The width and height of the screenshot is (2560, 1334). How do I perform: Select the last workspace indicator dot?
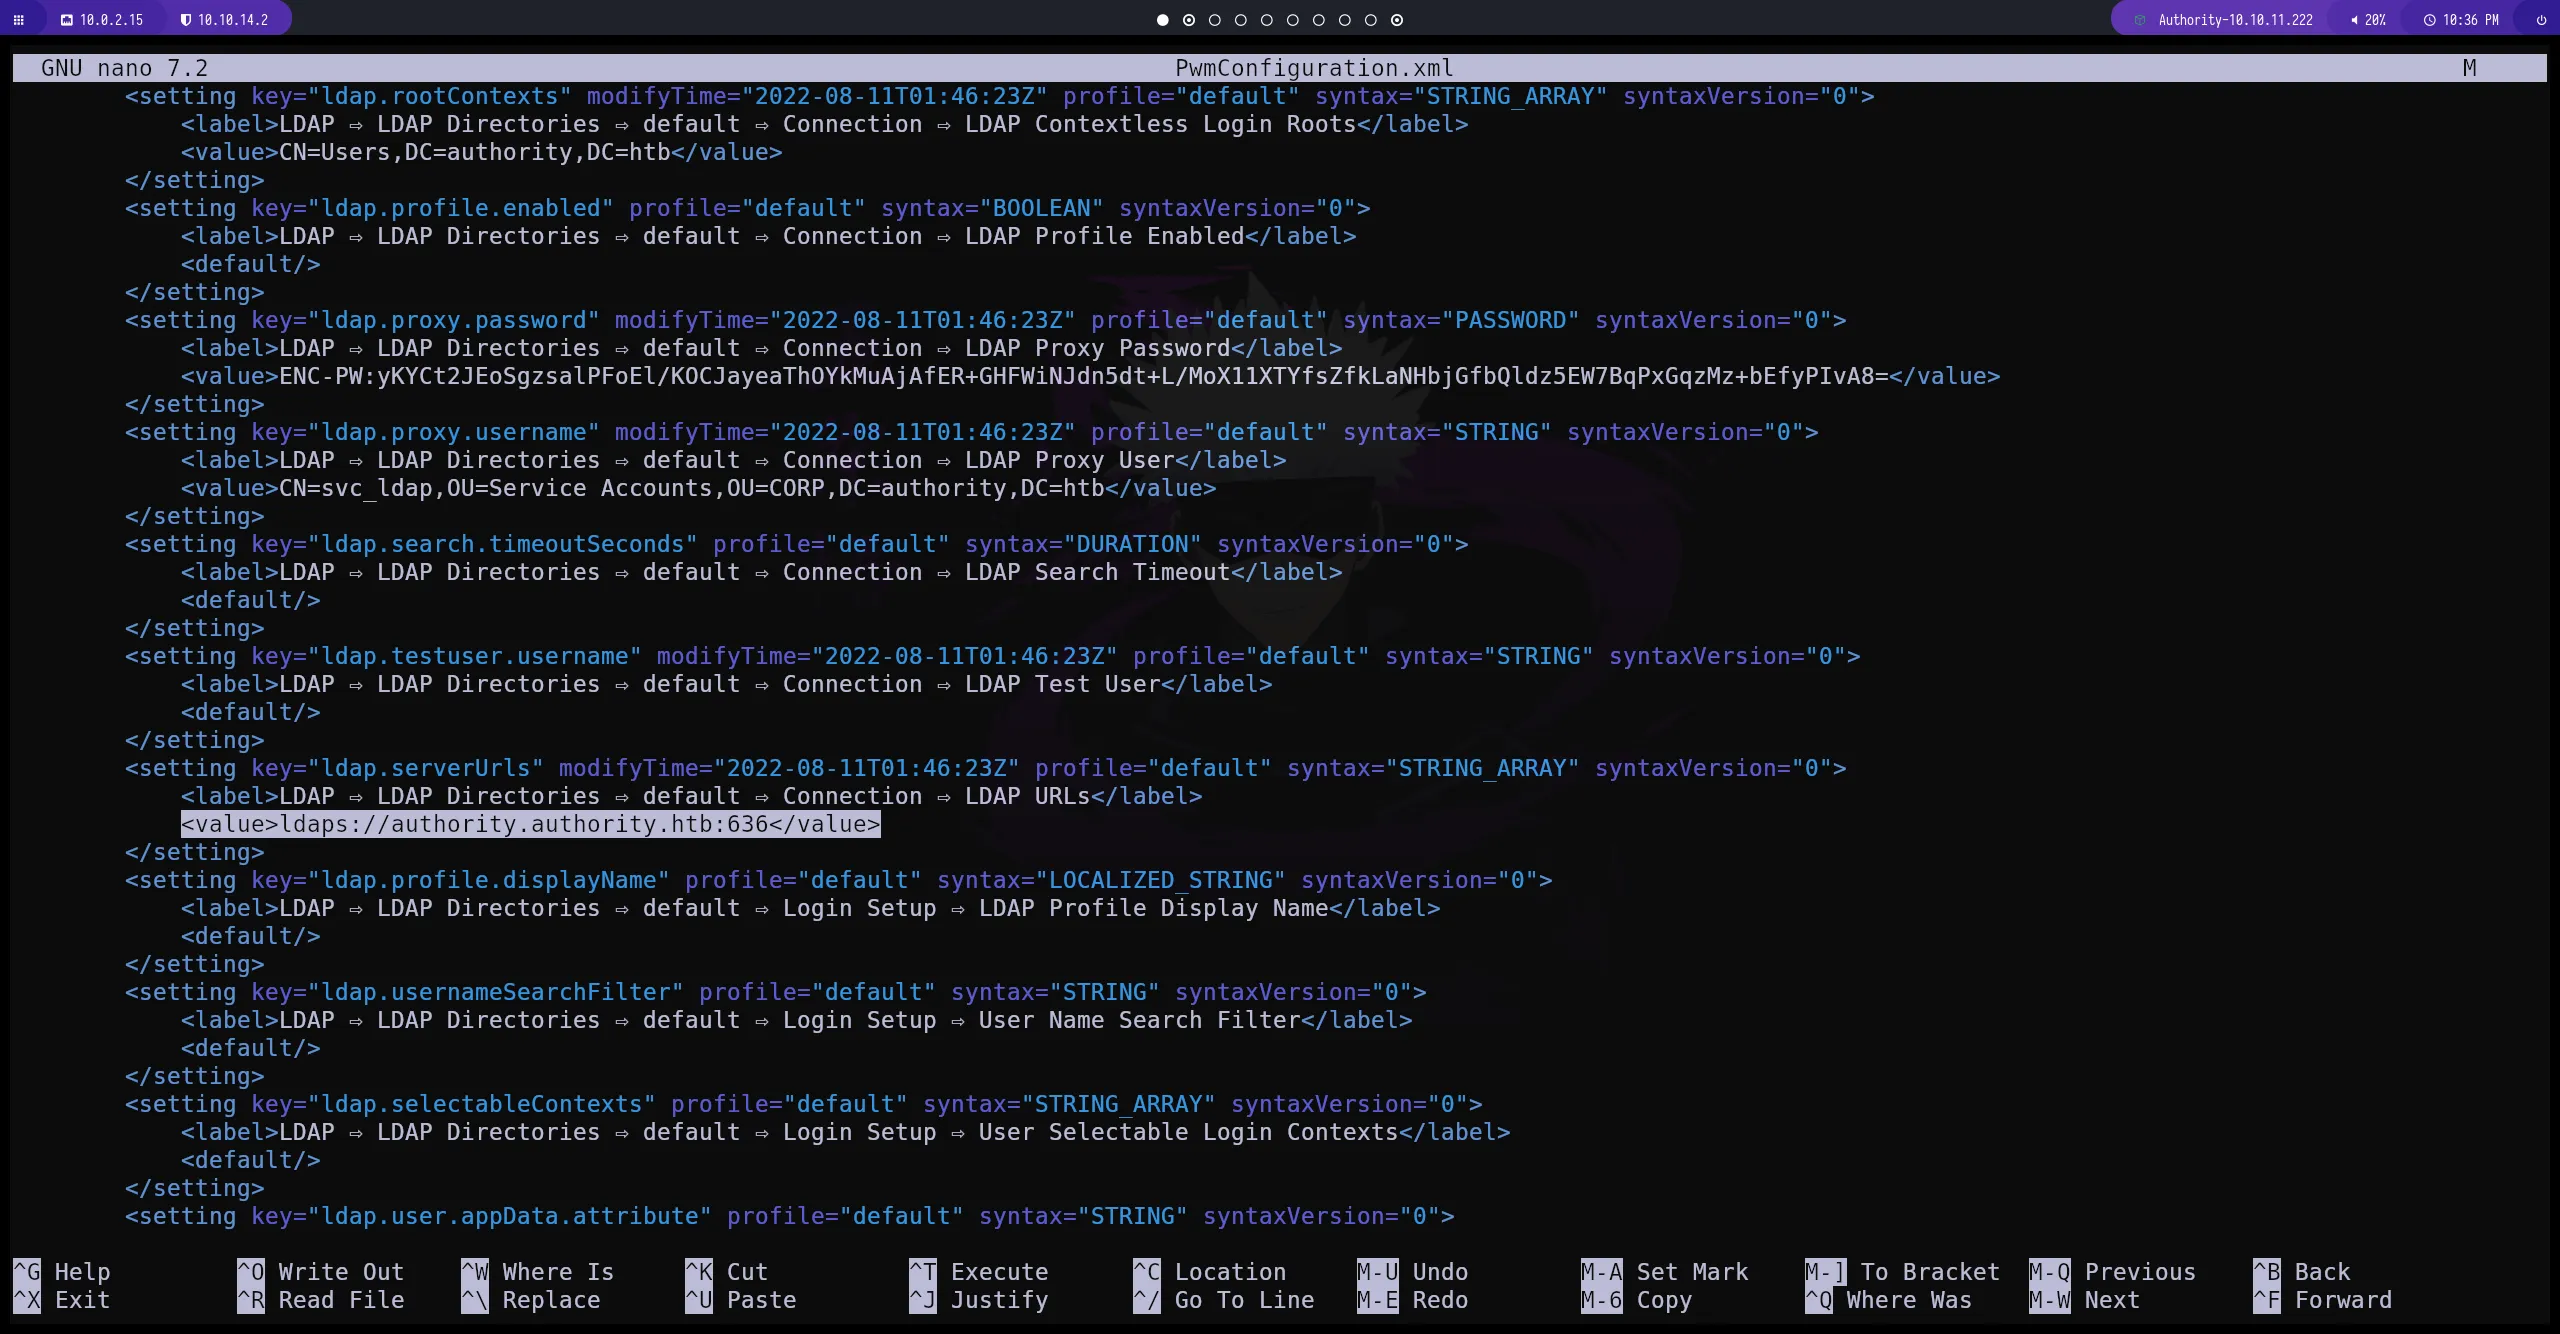[x=1397, y=20]
